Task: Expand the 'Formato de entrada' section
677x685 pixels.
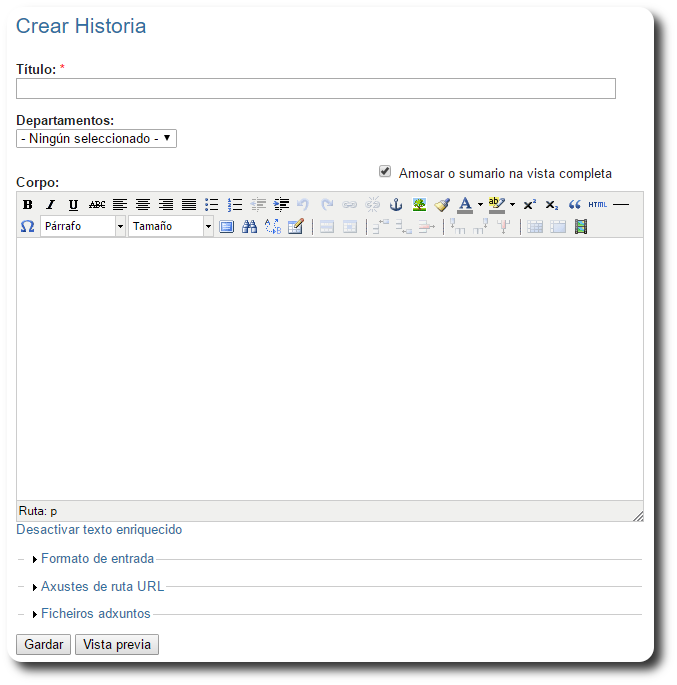Action: pos(97,559)
